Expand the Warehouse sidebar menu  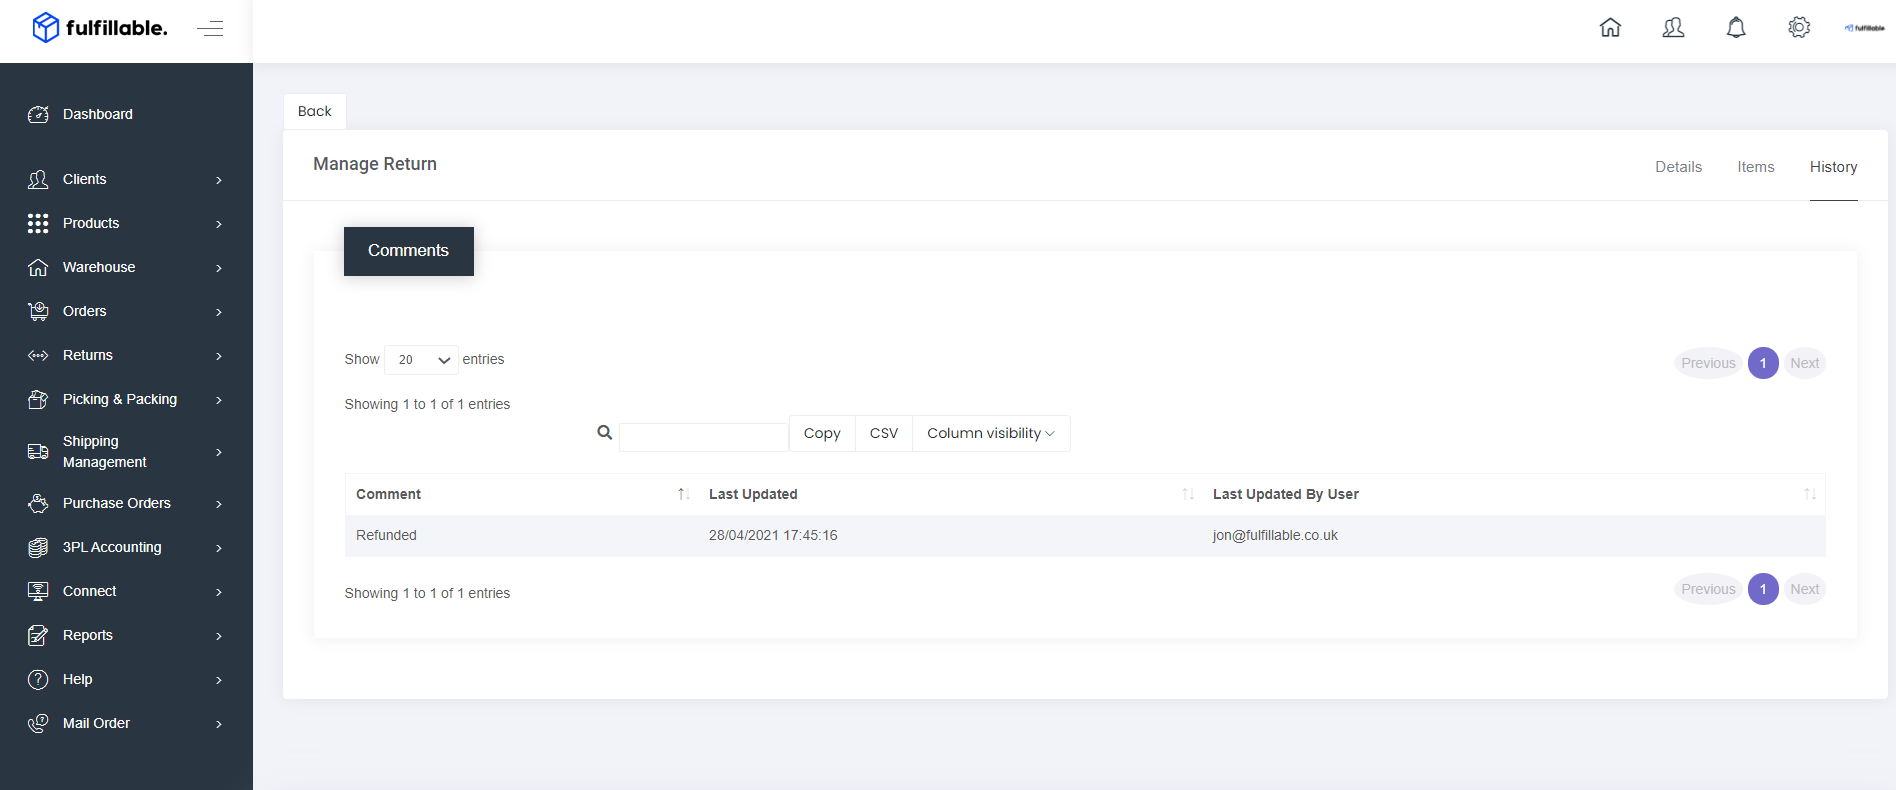(126, 267)
